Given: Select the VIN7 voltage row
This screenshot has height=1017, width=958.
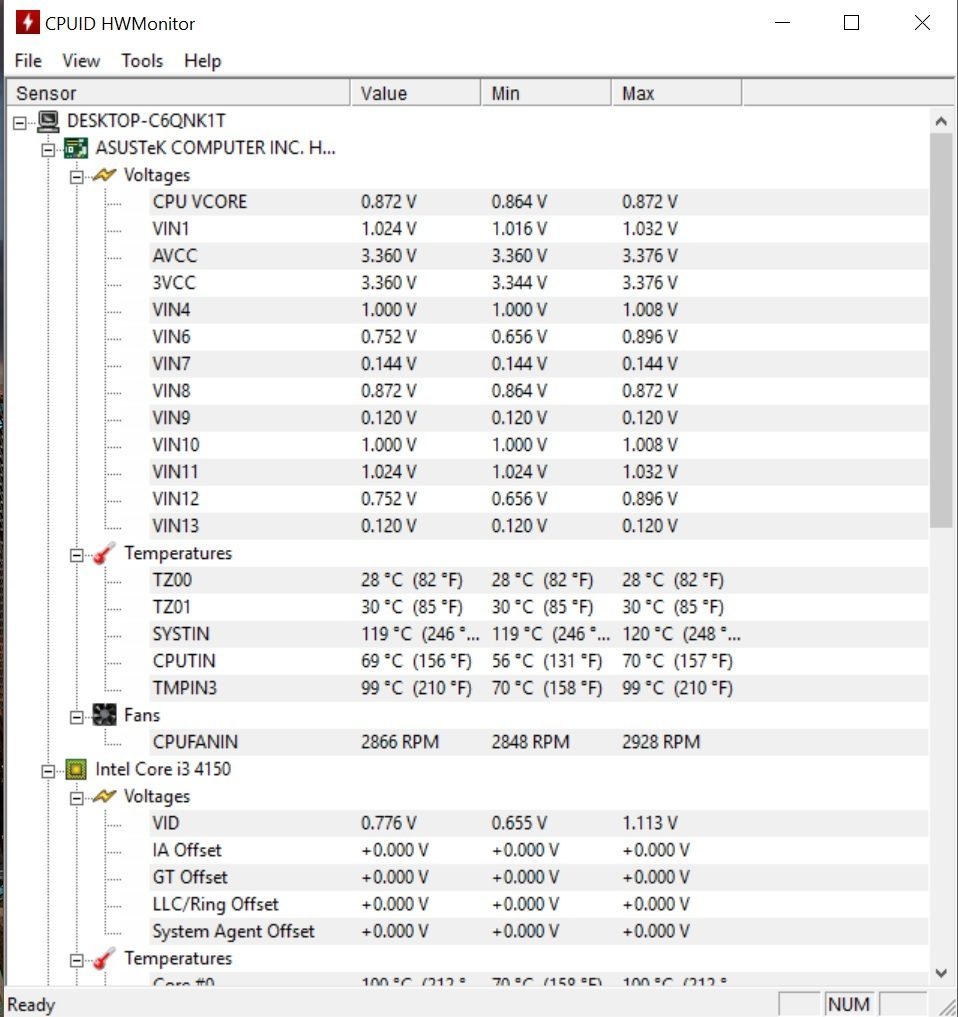Looking at the screenshot, I should point(538,364).
